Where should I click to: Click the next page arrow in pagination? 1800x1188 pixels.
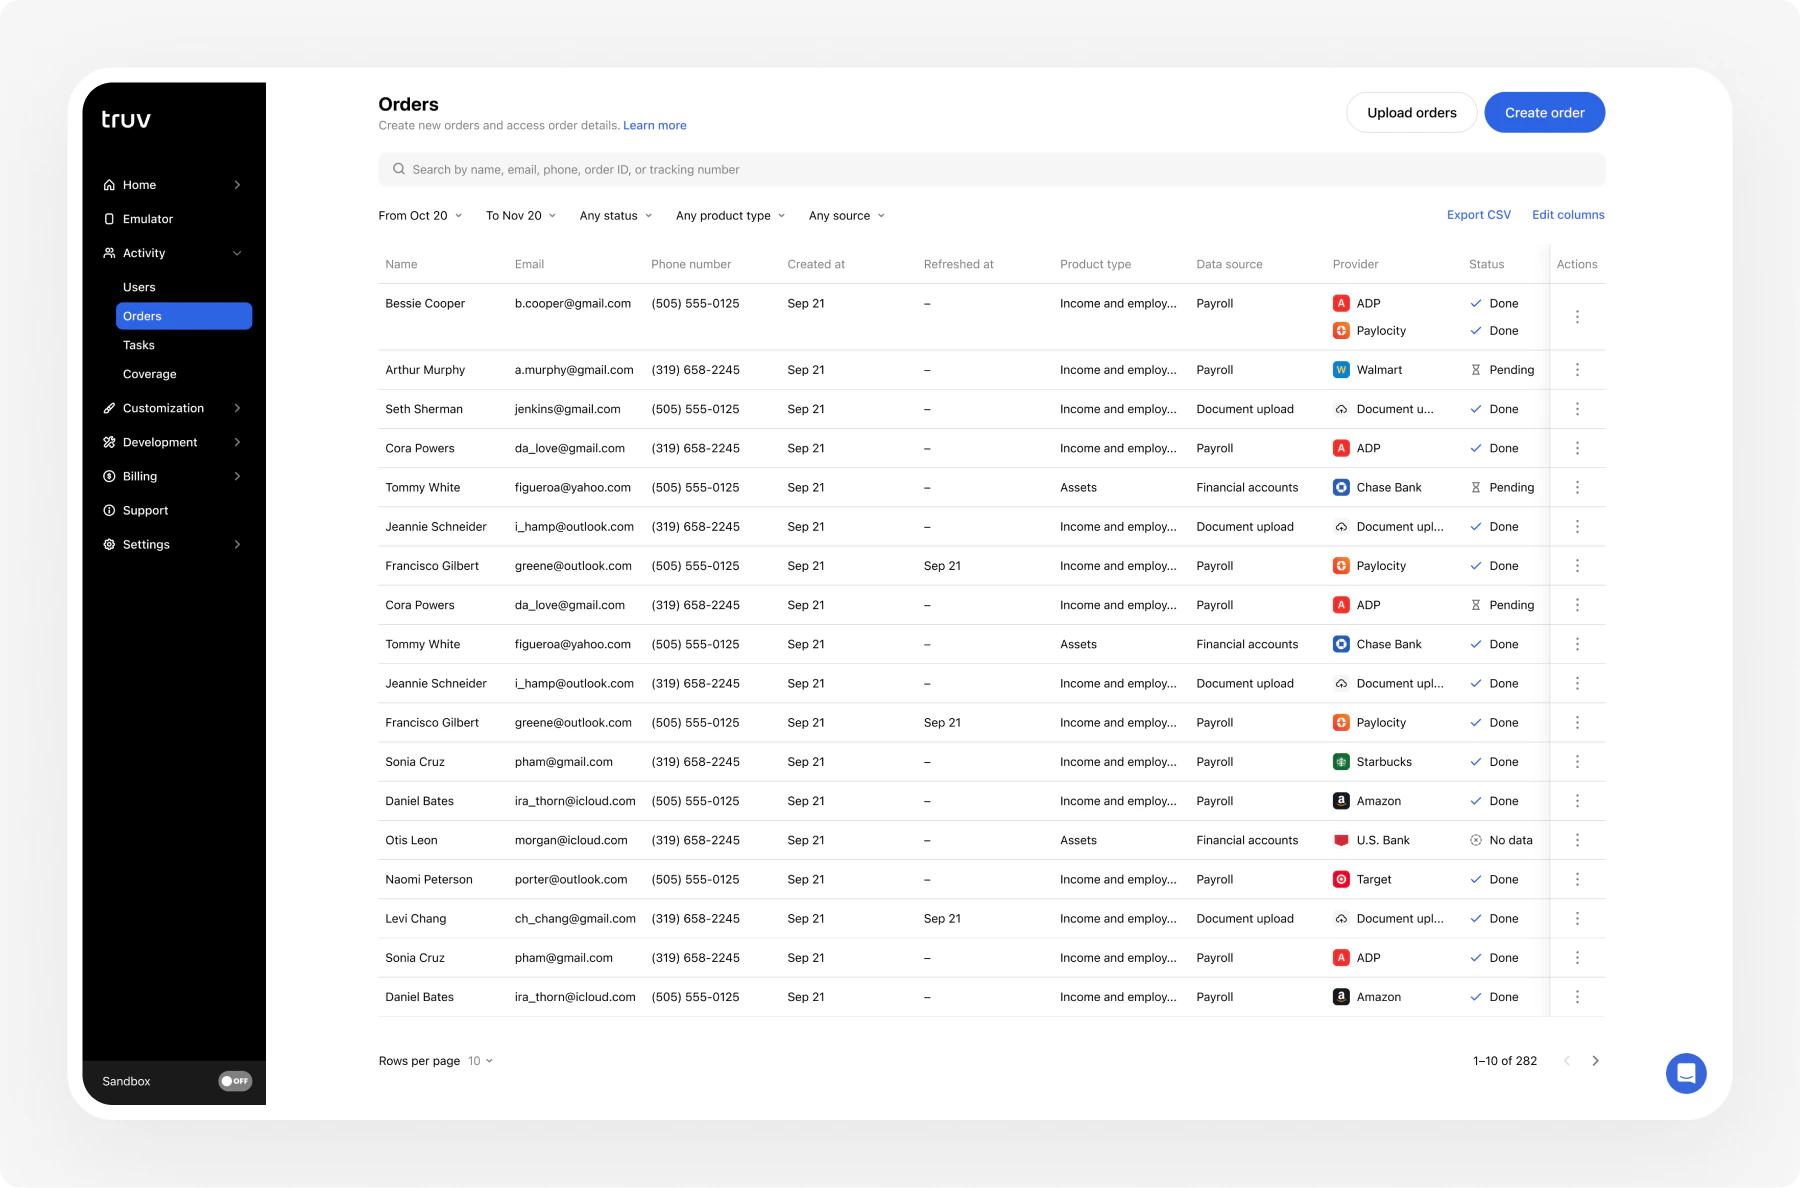[x=1596, y=1061]
